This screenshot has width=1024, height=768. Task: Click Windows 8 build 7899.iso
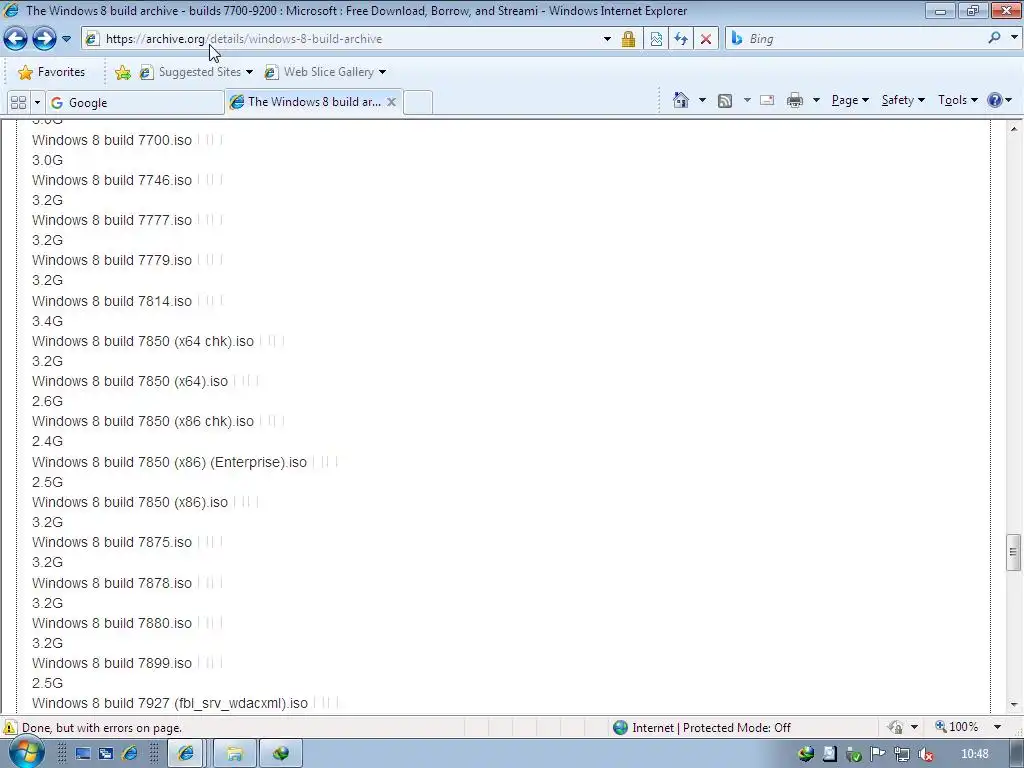pyautogui.click(x=112, y=663)
